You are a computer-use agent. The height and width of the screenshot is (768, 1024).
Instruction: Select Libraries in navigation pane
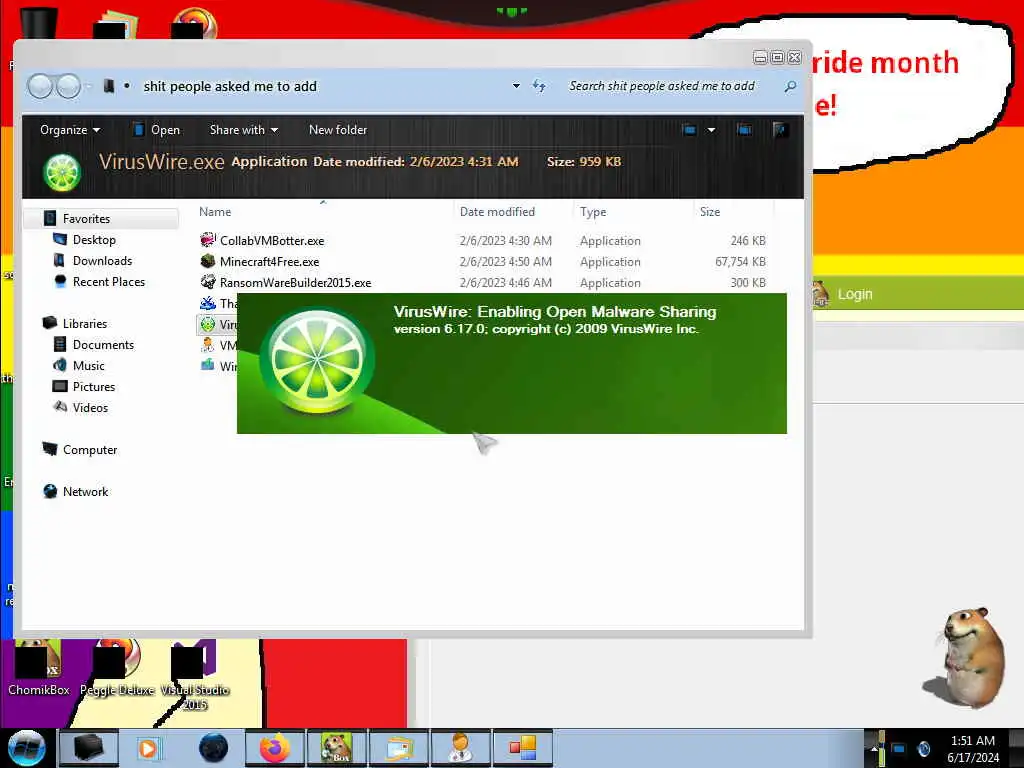84,323
